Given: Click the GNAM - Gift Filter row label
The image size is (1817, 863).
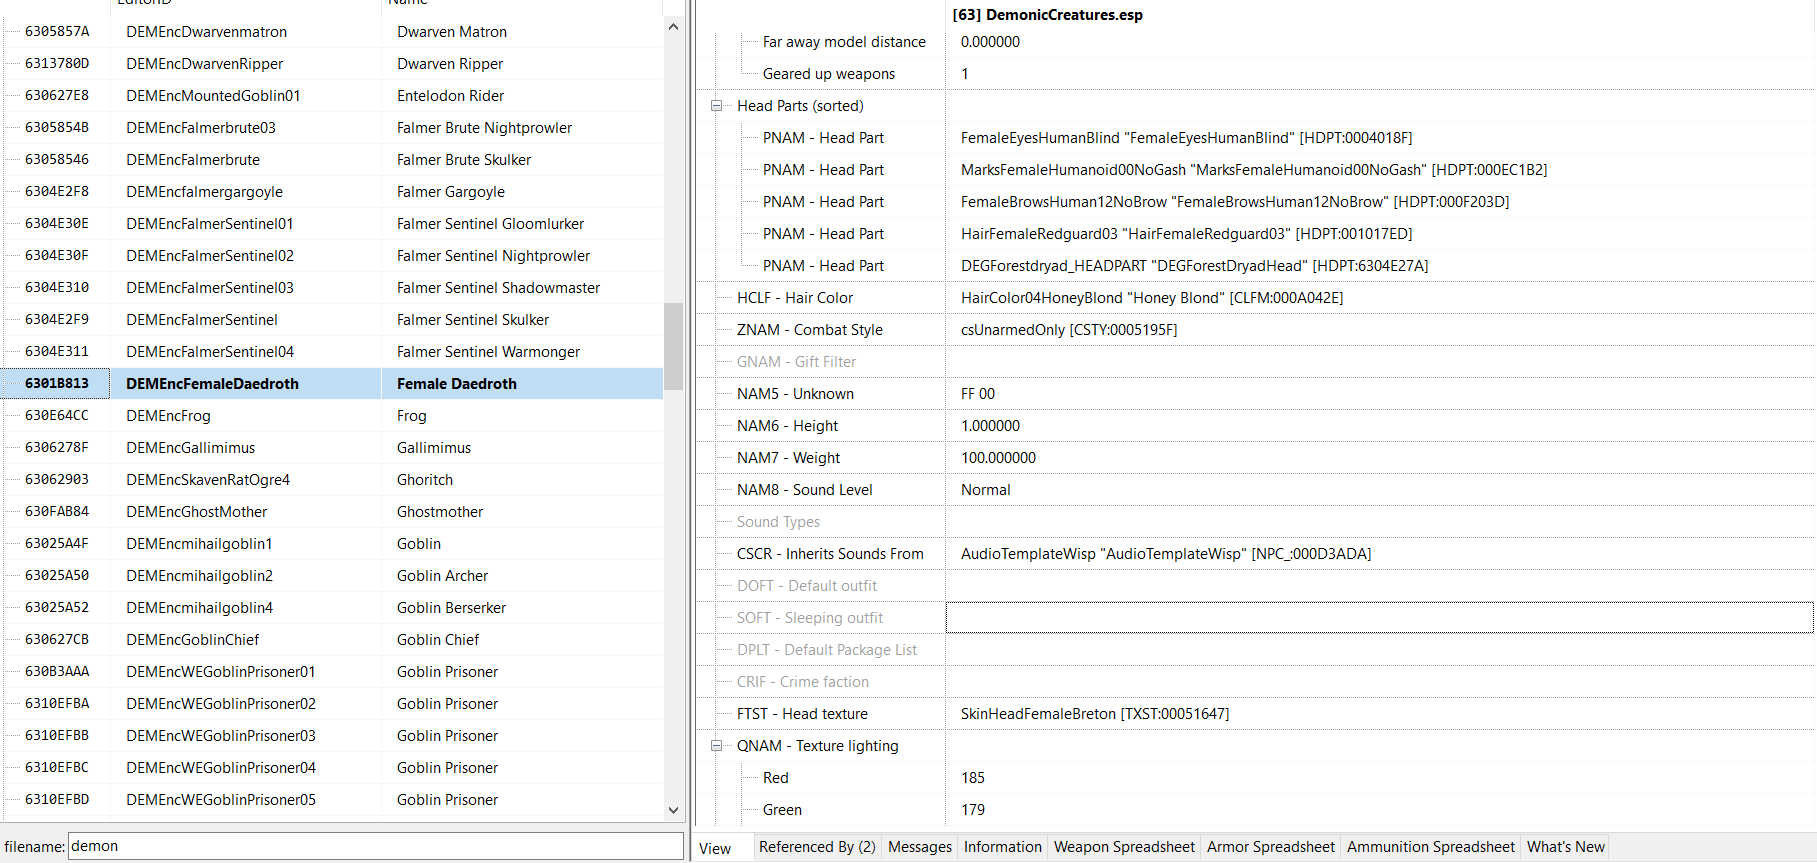Looking at the screenshot, I should [x=796, y=362].
